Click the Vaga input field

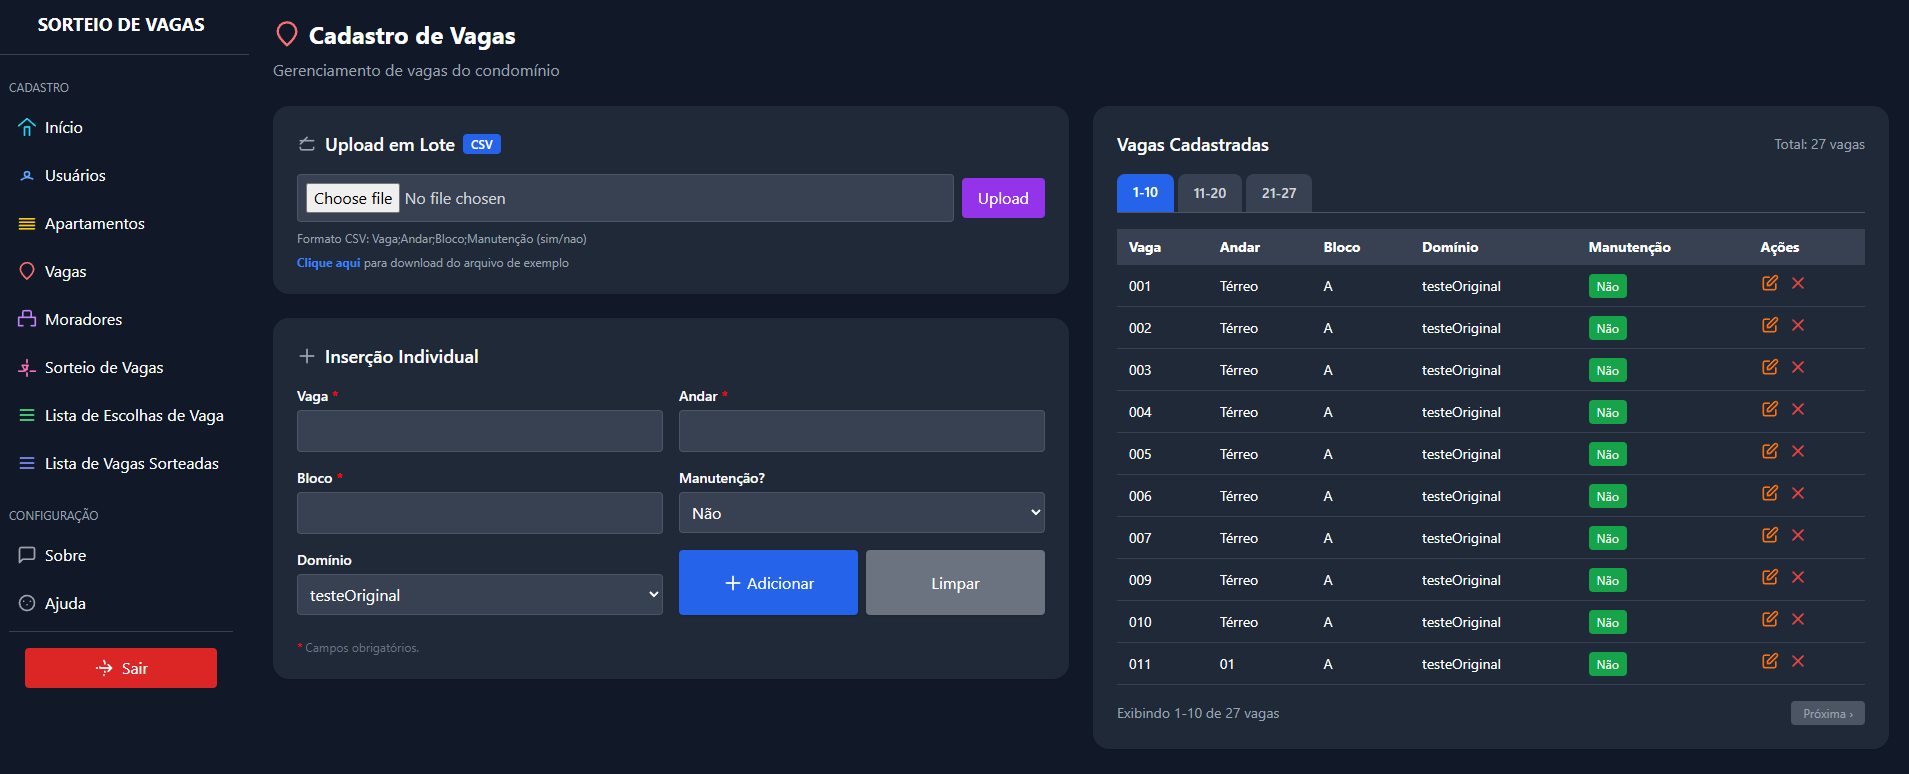[479, 431]
